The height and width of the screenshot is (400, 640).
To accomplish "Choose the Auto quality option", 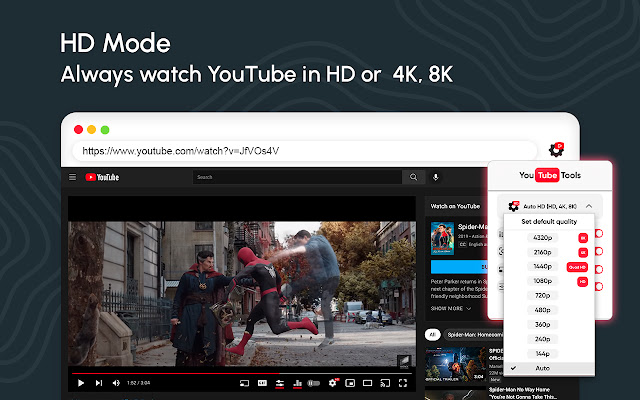I will pos(549,368).
